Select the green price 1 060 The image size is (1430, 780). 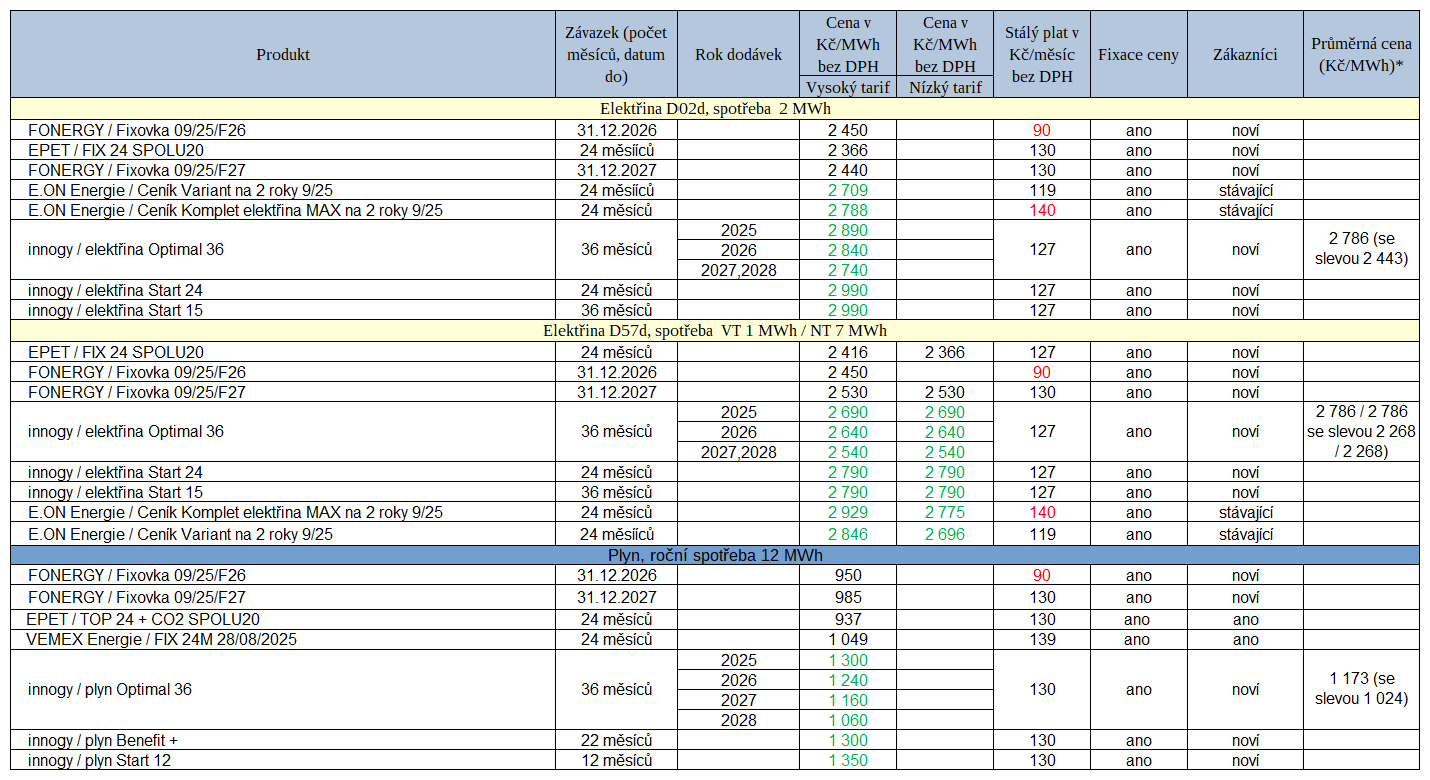pyautogui.click(x=847, y=720)
